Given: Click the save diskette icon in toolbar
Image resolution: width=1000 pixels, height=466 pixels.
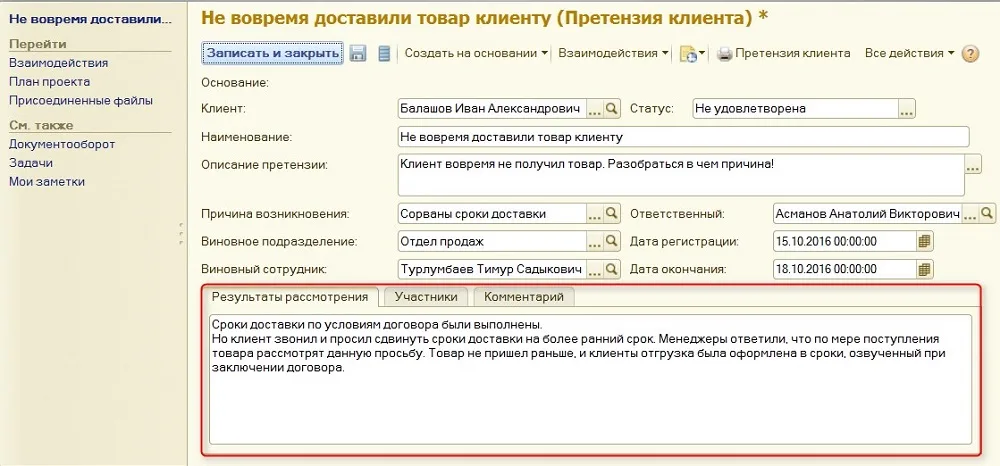Looking at the screenshot, I should click(358, 54).
